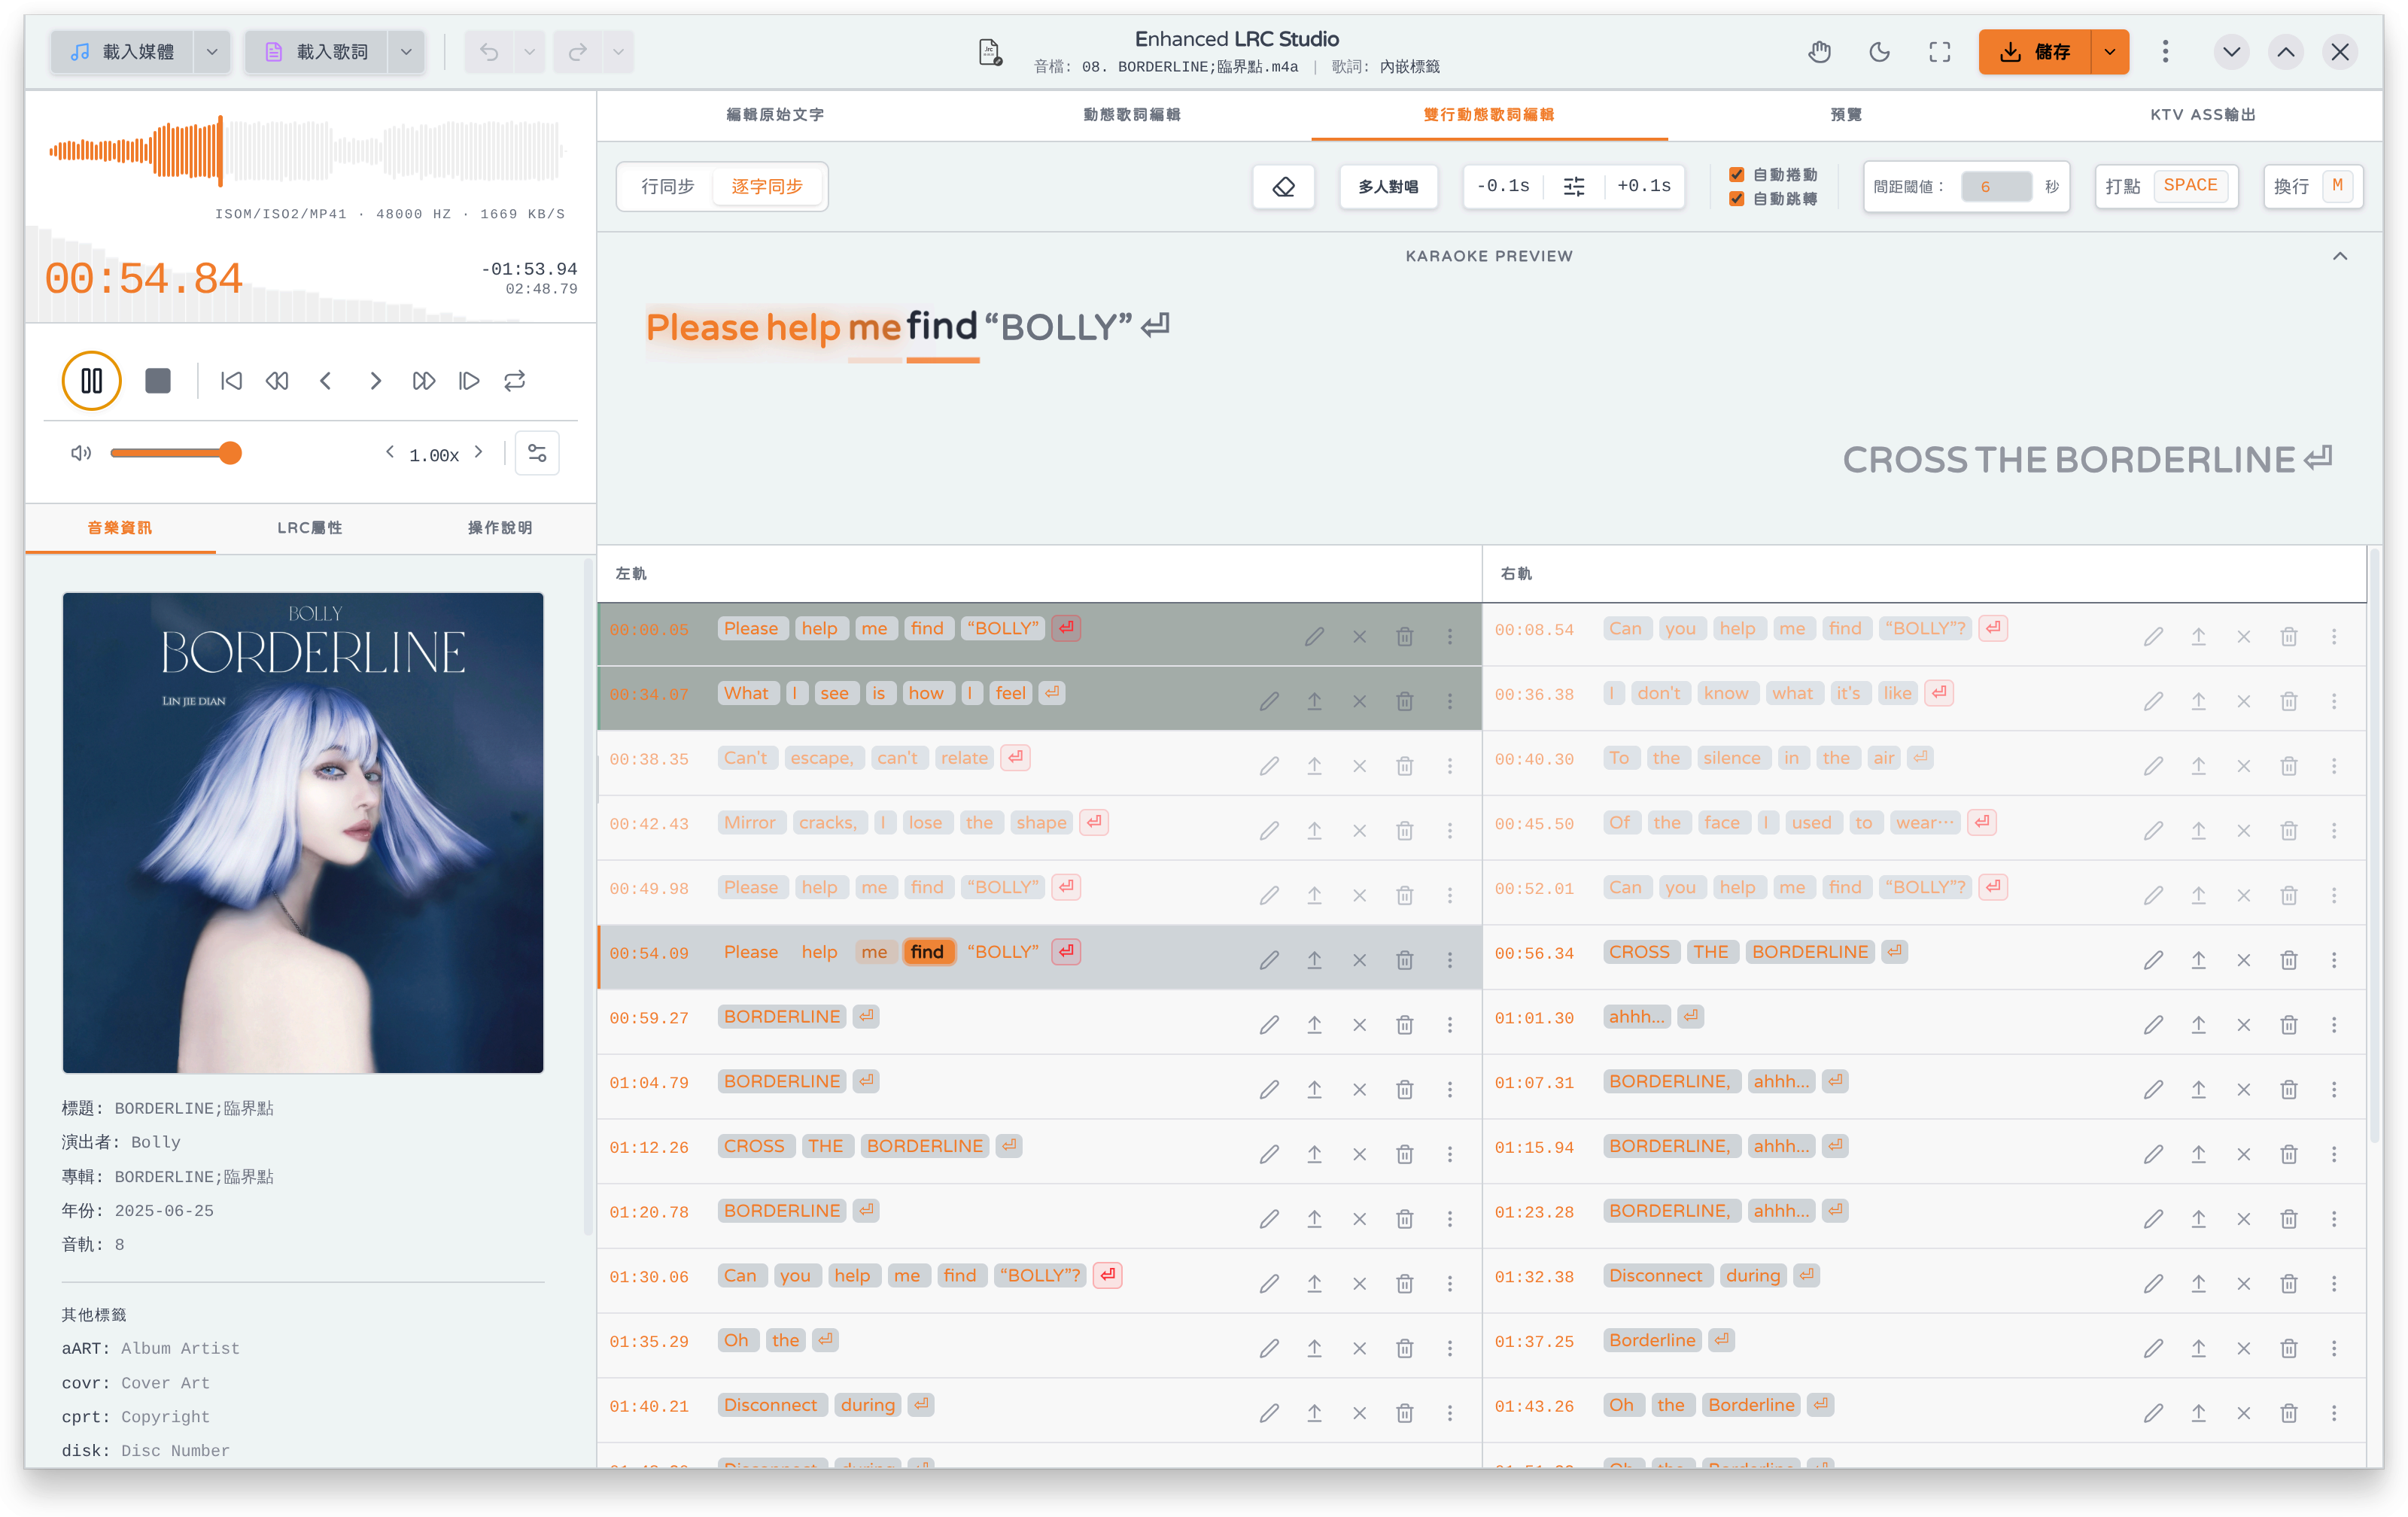This screenshot has height=1517, width=2408.
Task: Adjust the volume slider
Action: tap(176, 453)
